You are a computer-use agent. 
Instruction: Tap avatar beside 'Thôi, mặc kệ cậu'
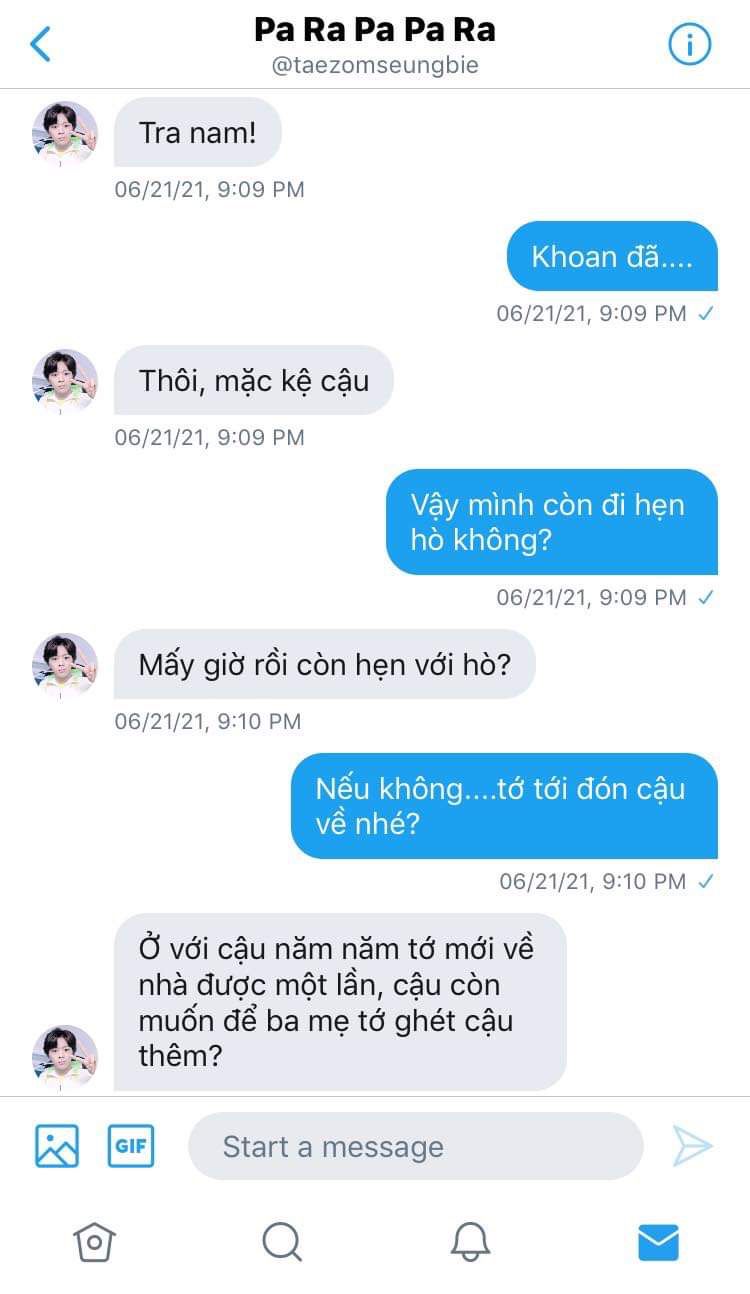click(65, 381)
